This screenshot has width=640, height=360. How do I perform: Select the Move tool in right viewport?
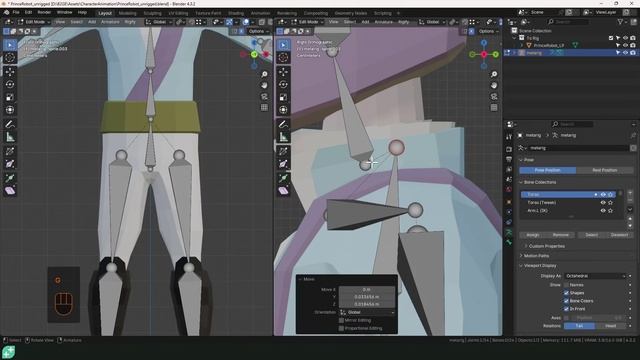point(283,72)
